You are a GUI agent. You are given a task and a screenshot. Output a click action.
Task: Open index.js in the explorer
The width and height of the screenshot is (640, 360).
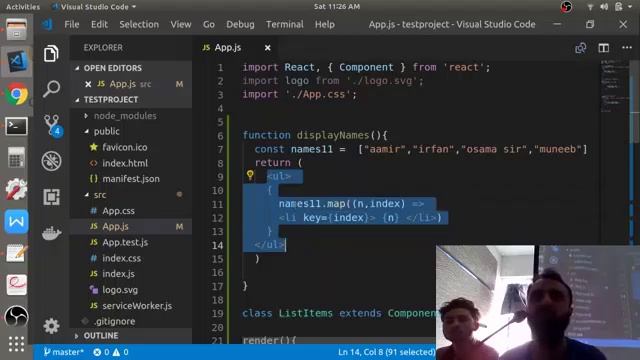click(x=118, y=274)
